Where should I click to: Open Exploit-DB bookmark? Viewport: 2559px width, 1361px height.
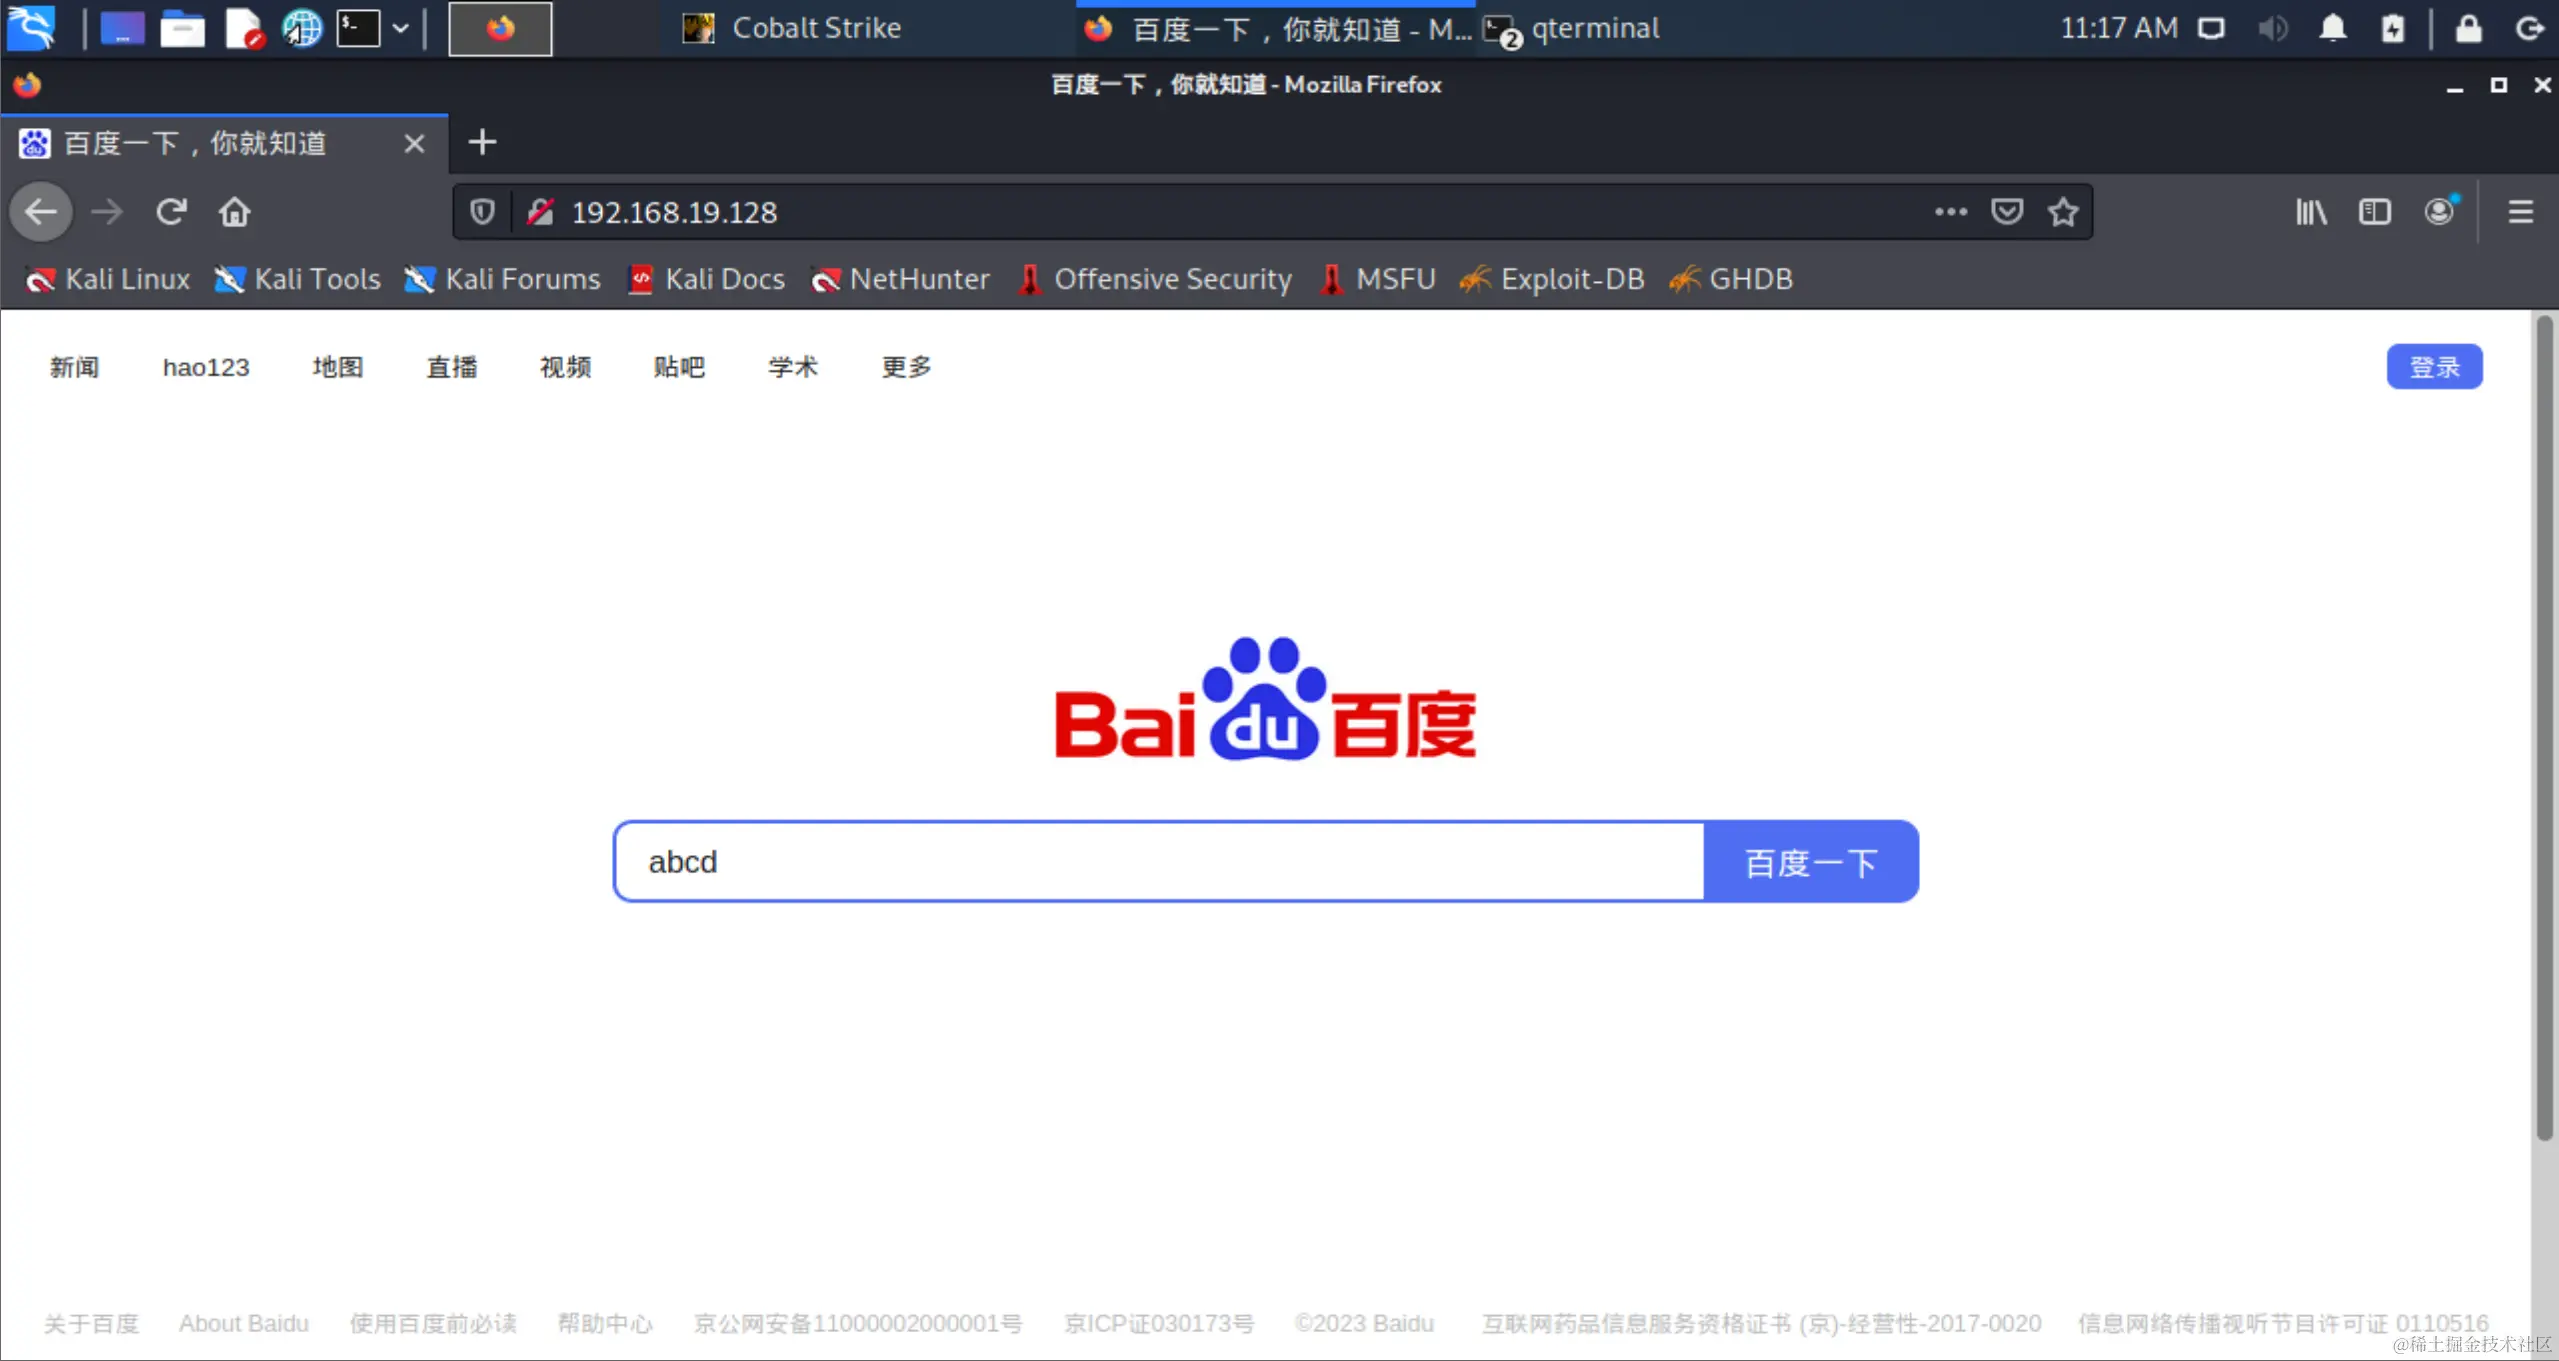click(1552, 279)
